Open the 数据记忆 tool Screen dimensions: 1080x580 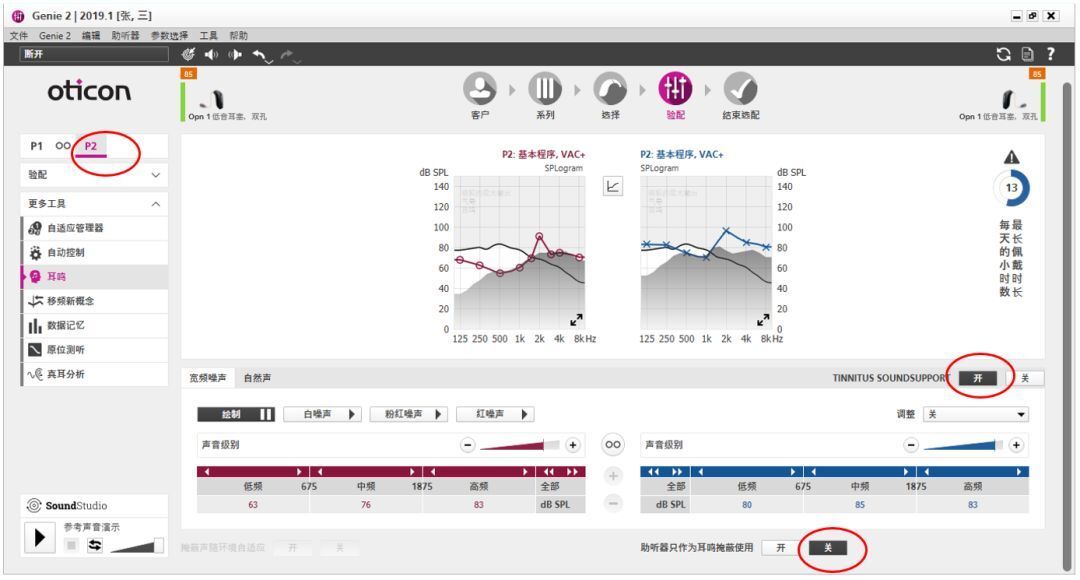point(95,325)
